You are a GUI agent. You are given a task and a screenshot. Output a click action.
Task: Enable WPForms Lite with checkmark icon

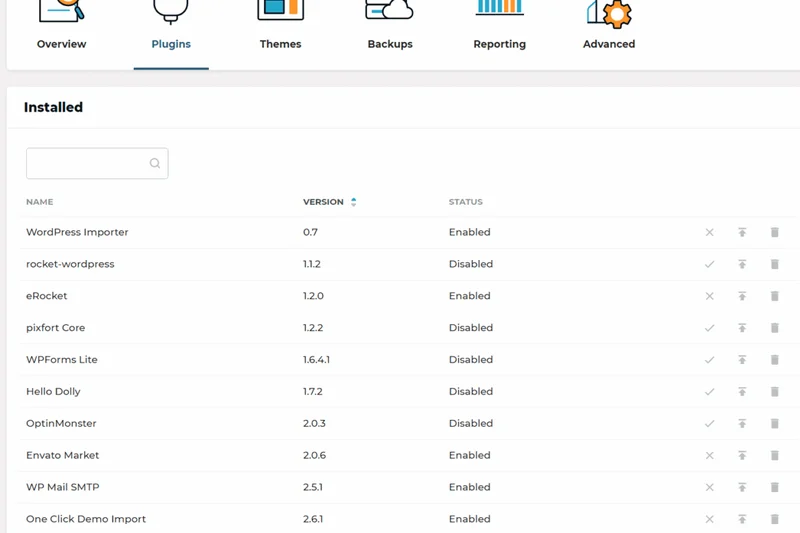709,360
